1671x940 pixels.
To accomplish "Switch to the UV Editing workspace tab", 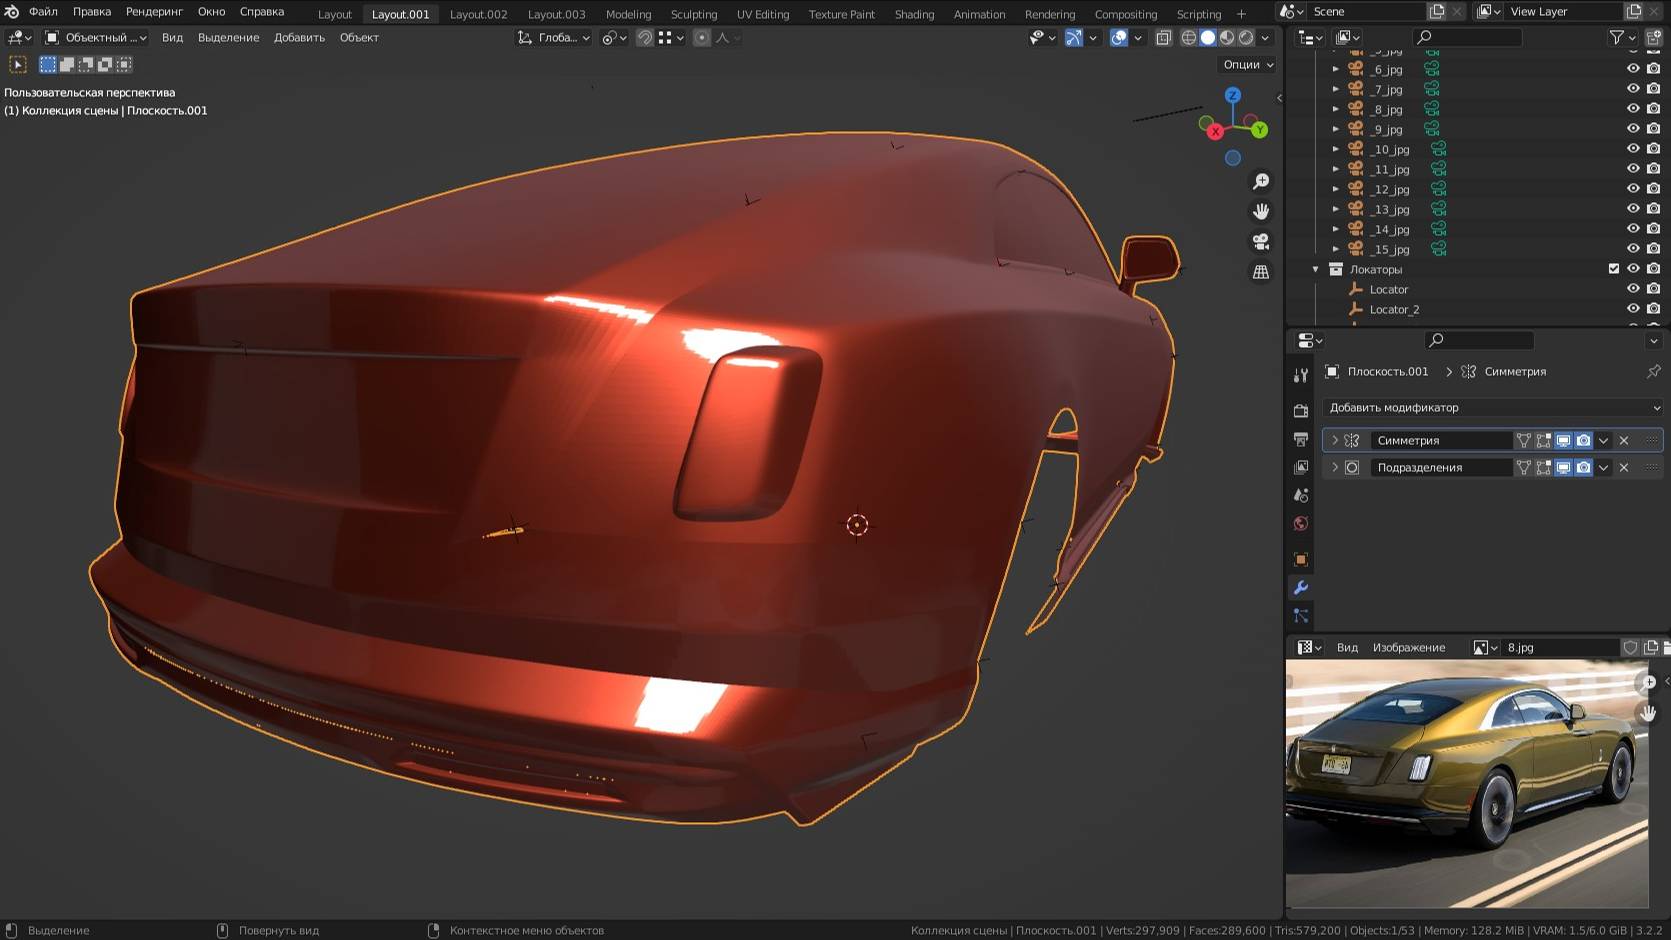I will pyautogui.click(x=763, y=14).
